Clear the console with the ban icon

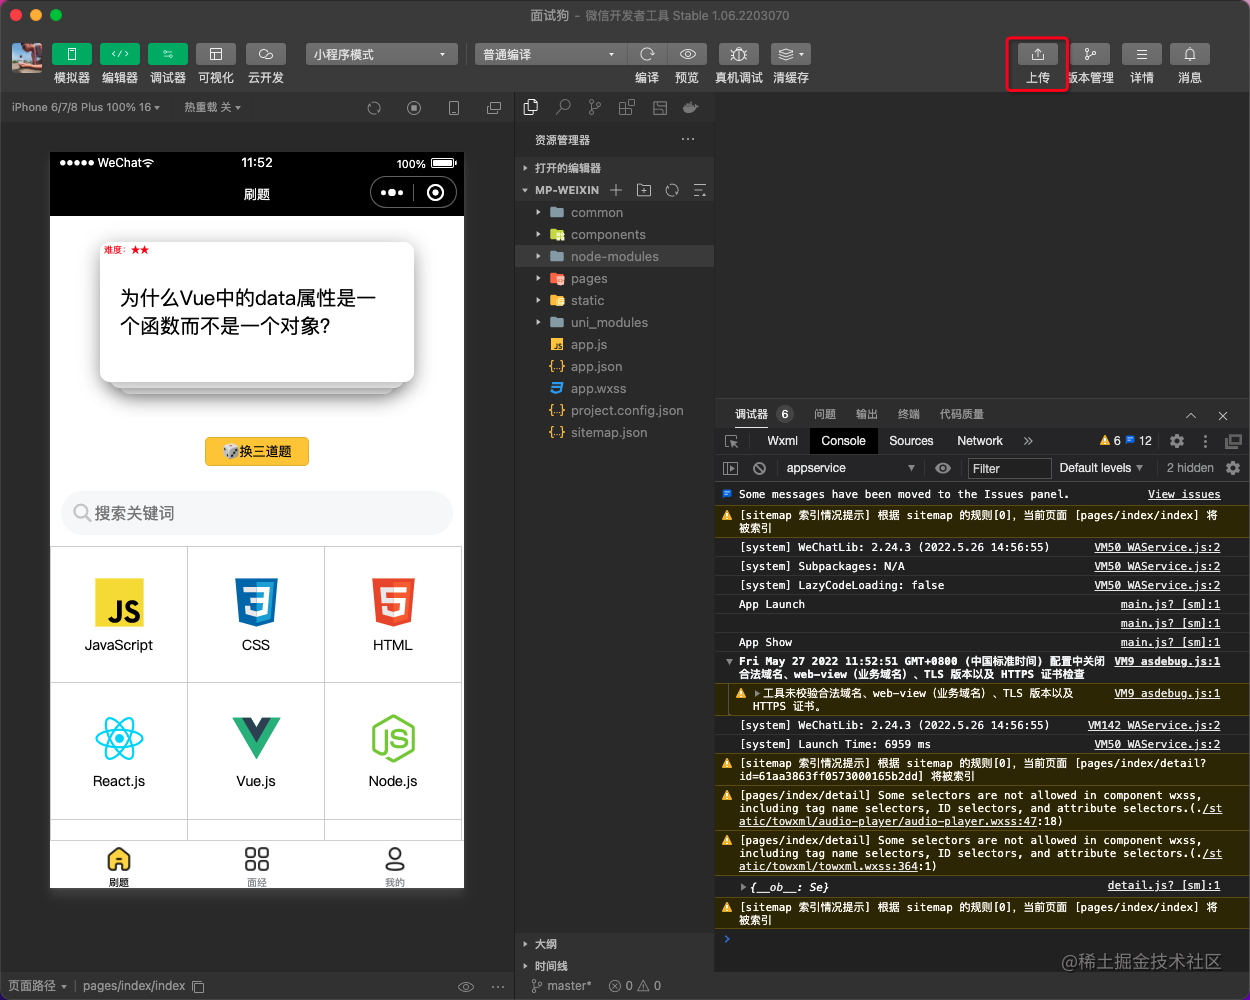click(x=759, y=468)
